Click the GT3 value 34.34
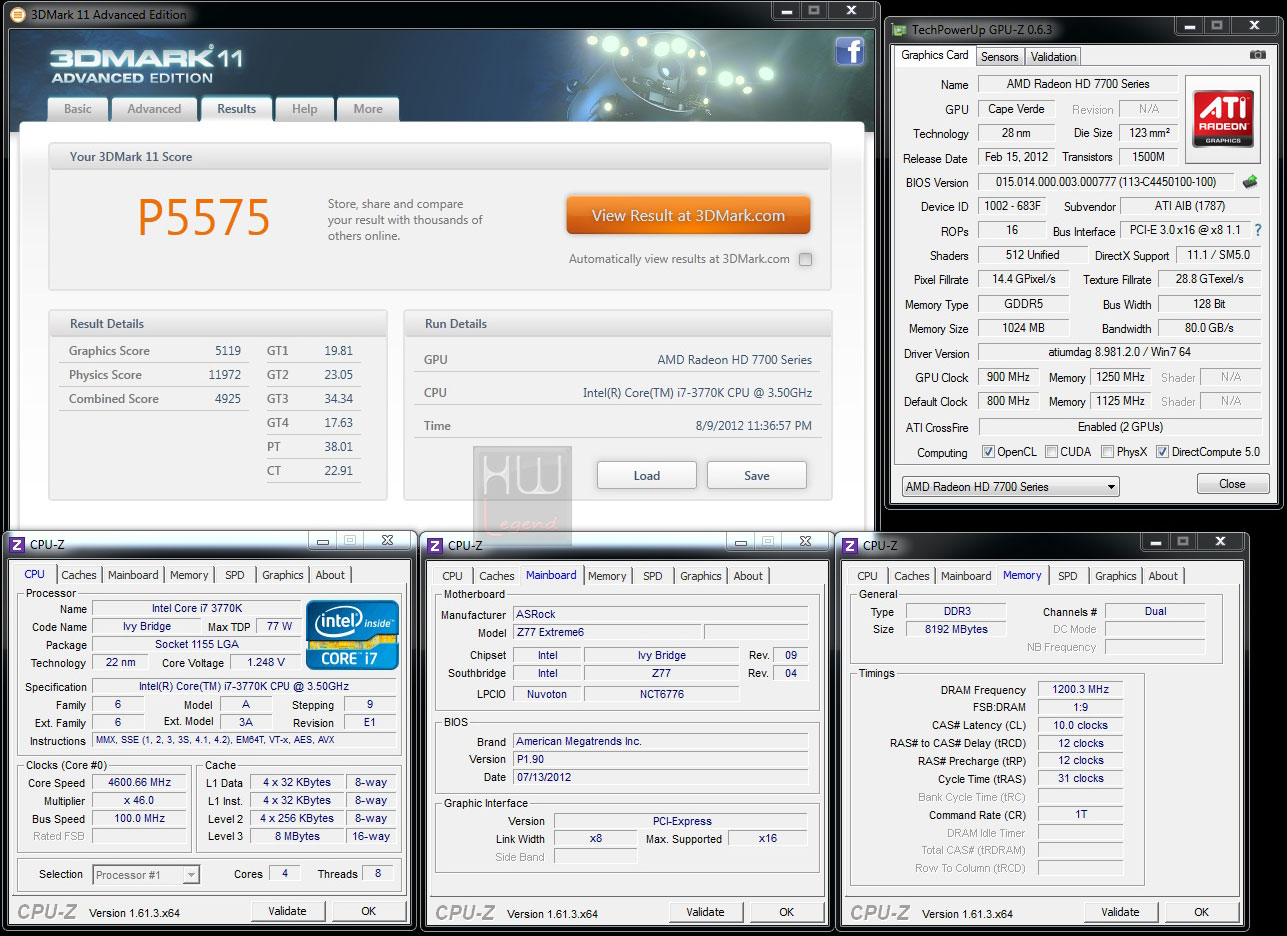Screen dimensions: 1287x936 click(338, 399)
